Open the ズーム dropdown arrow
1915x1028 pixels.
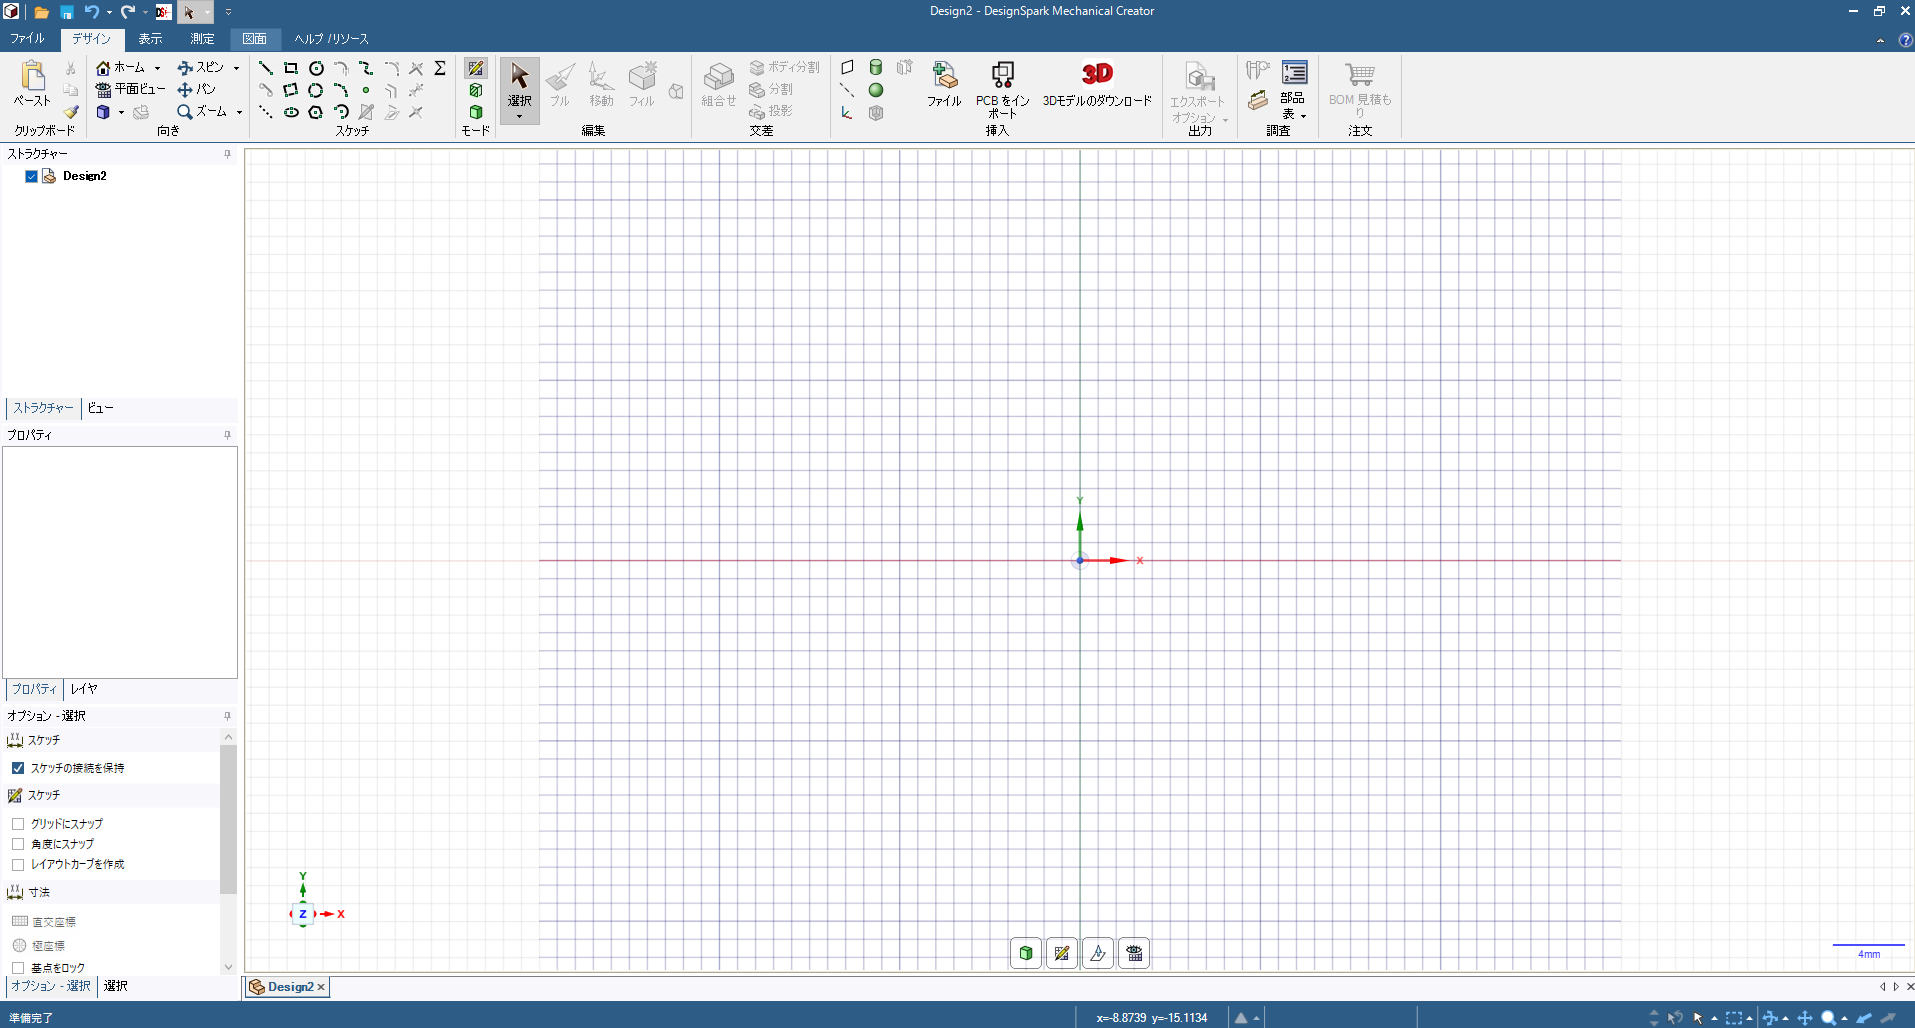(239, 112)
